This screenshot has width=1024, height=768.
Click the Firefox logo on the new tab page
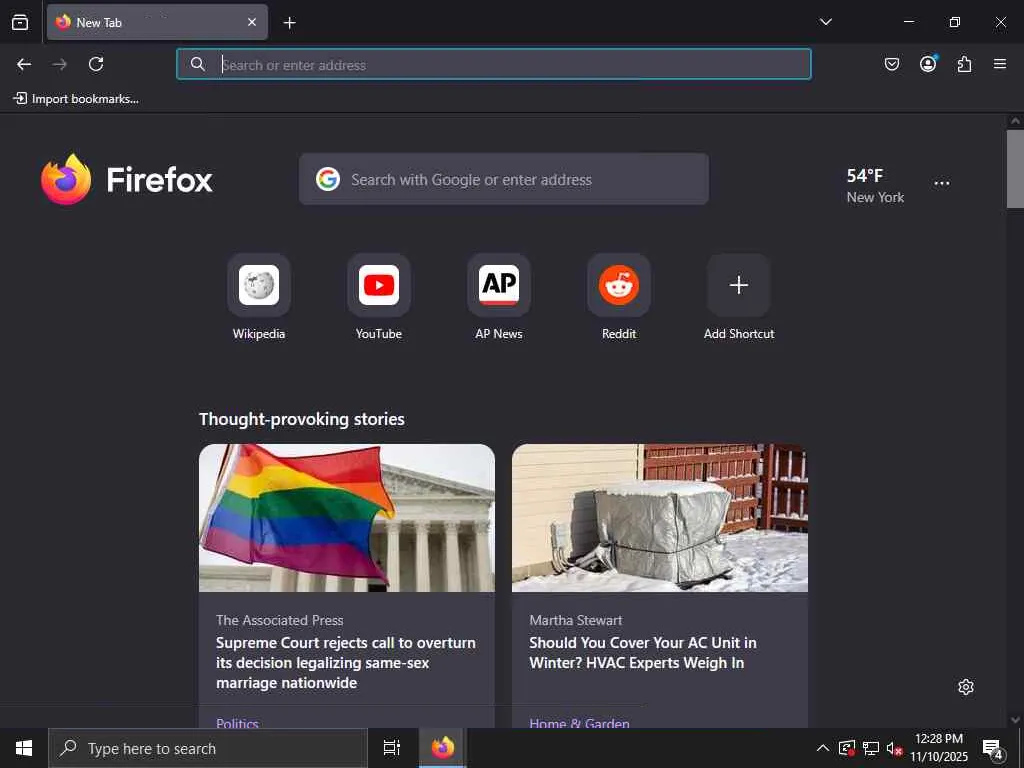[127, 180]
